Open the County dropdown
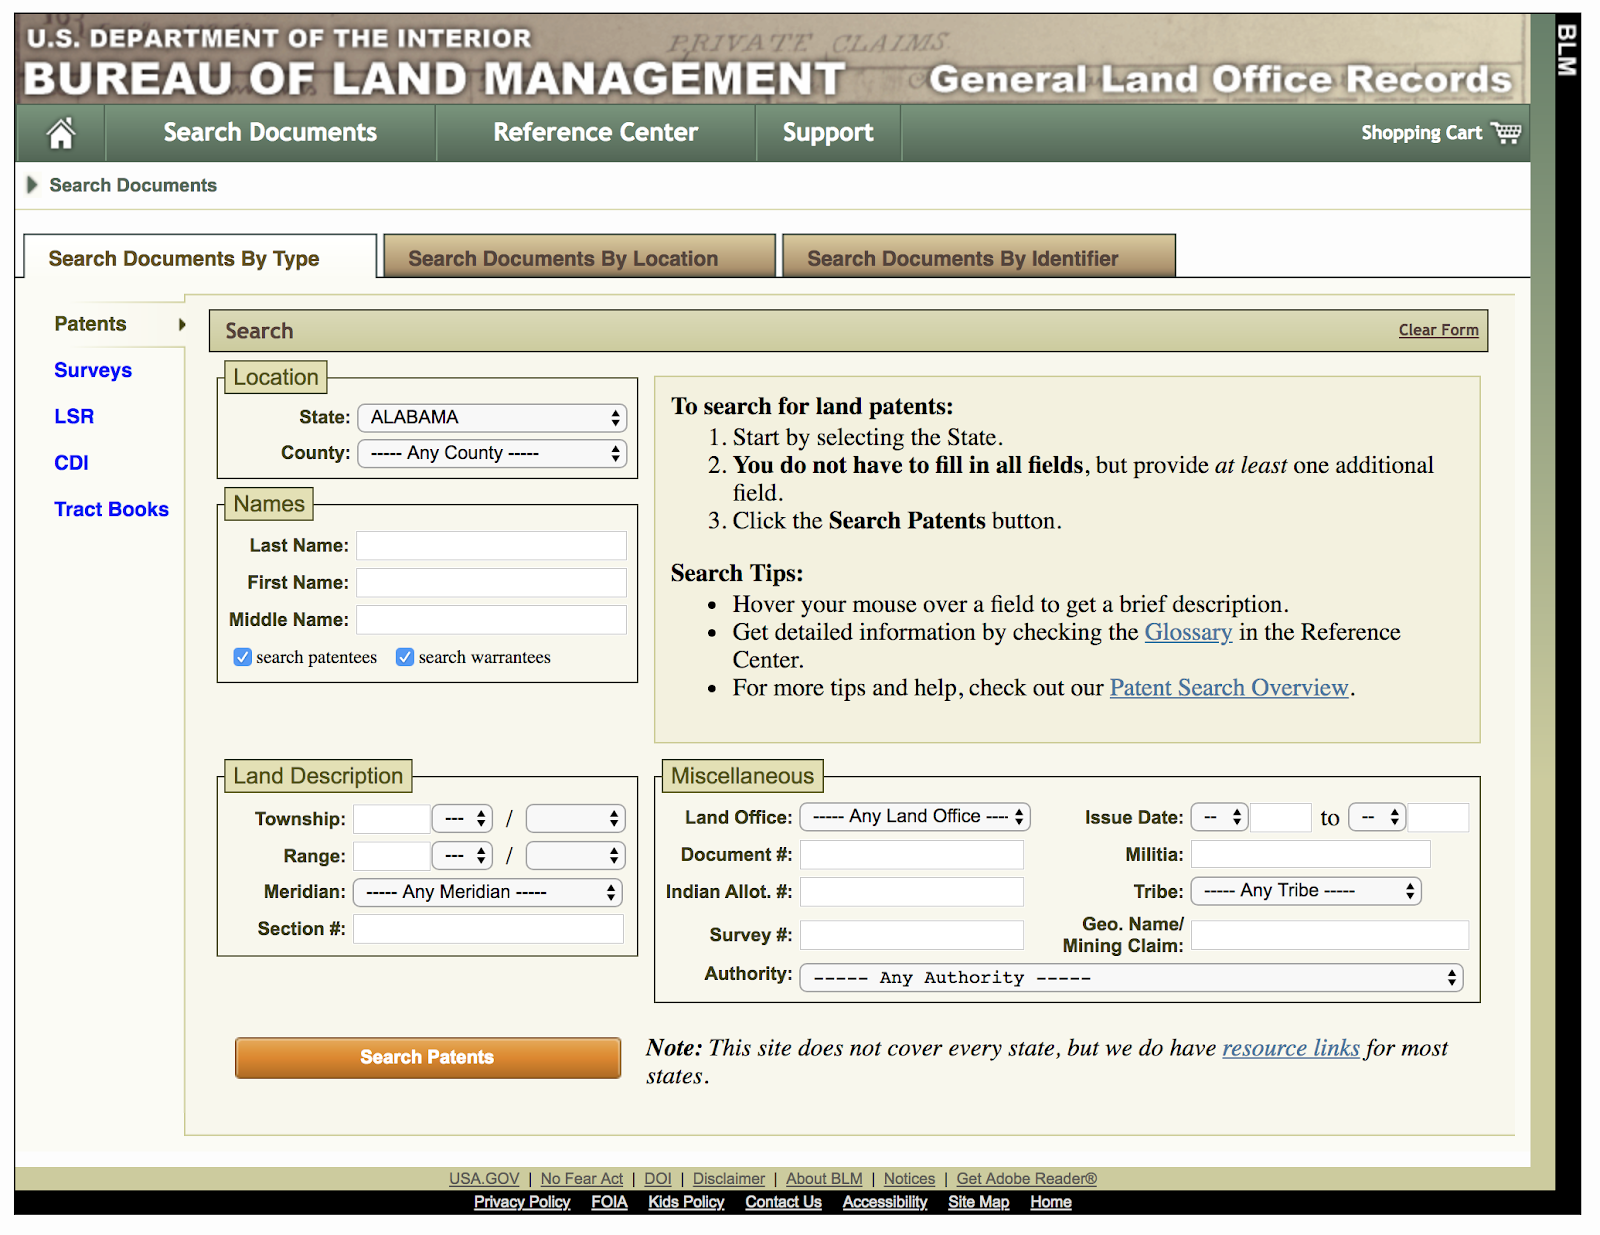 click(x=492, y=454)
